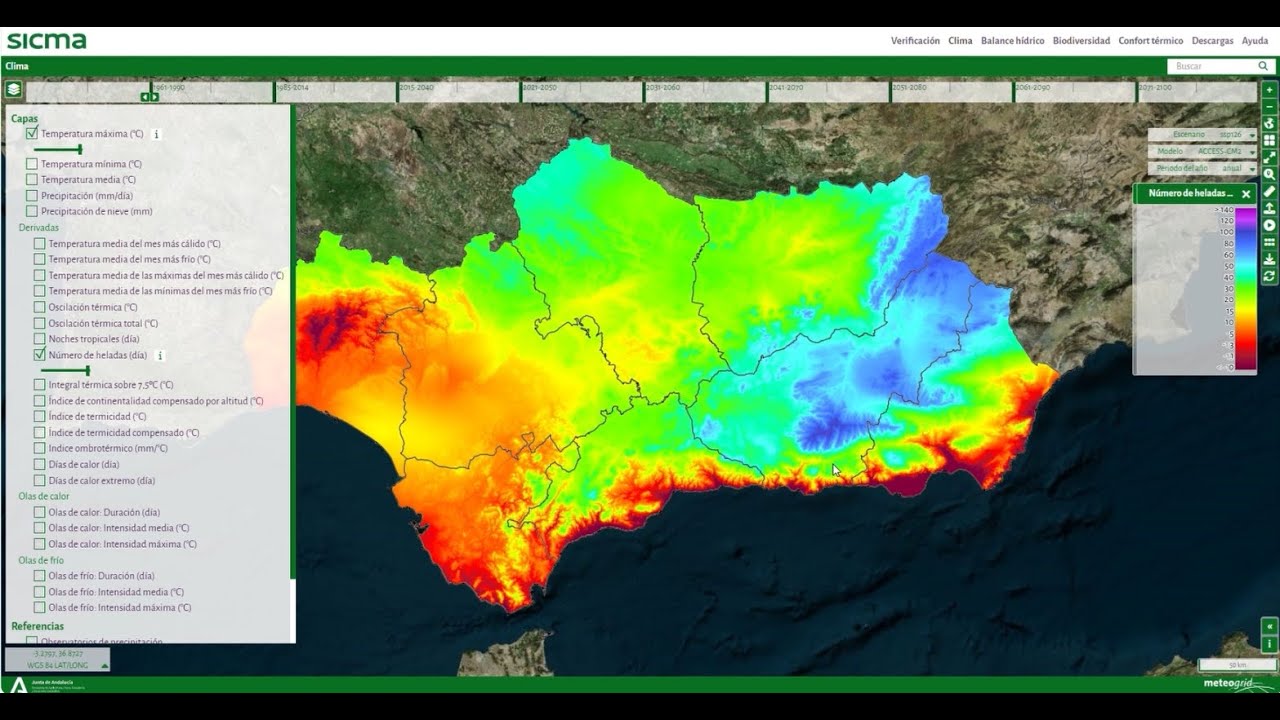Zoom in with the plus button
This screenshot has height=720, width=1280.
1270,89
